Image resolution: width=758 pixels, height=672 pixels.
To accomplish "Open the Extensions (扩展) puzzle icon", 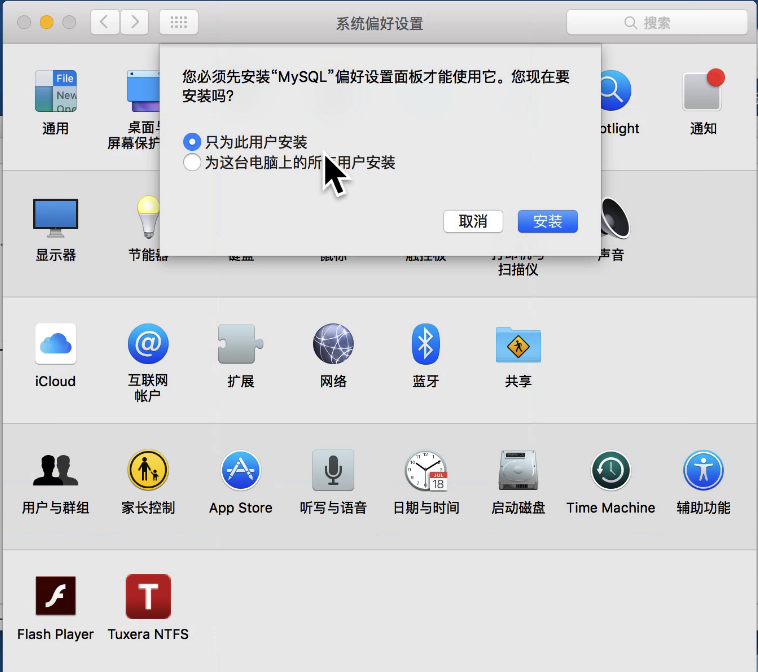I will pos(240,344).
